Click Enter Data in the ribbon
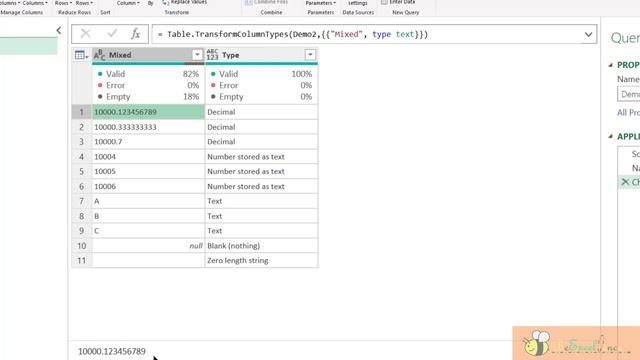 point(398,2)
